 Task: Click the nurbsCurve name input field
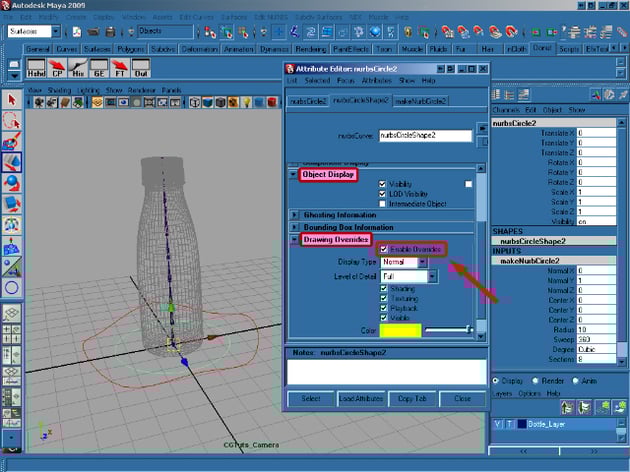pyautogui.click(x=425, y=136)
